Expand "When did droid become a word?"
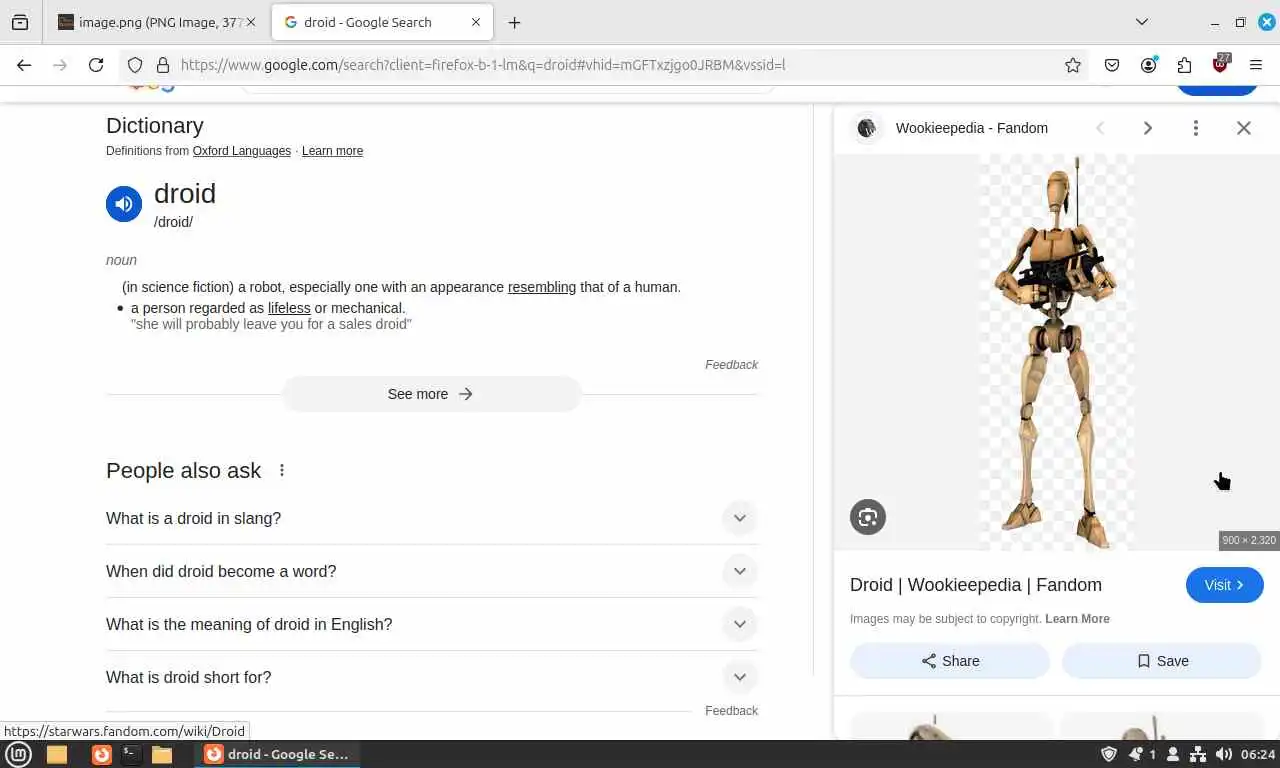Viewport: 1280px width, 768px height. coord(432,571)
